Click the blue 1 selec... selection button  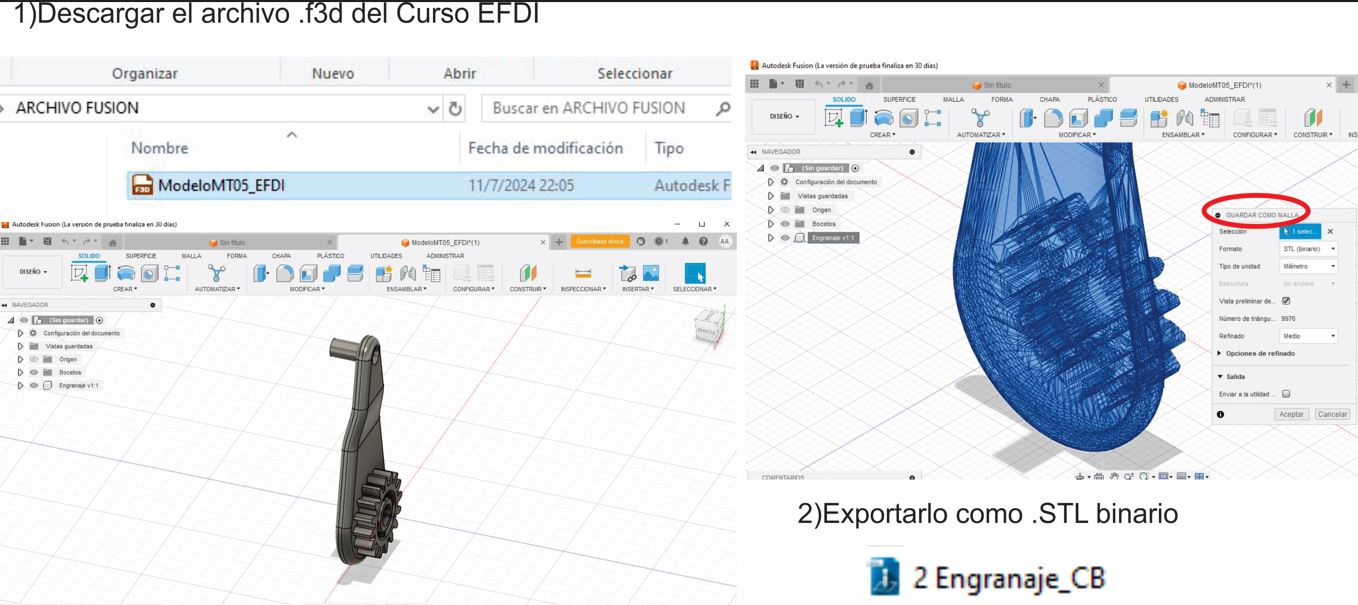[x=1300, y=231]
